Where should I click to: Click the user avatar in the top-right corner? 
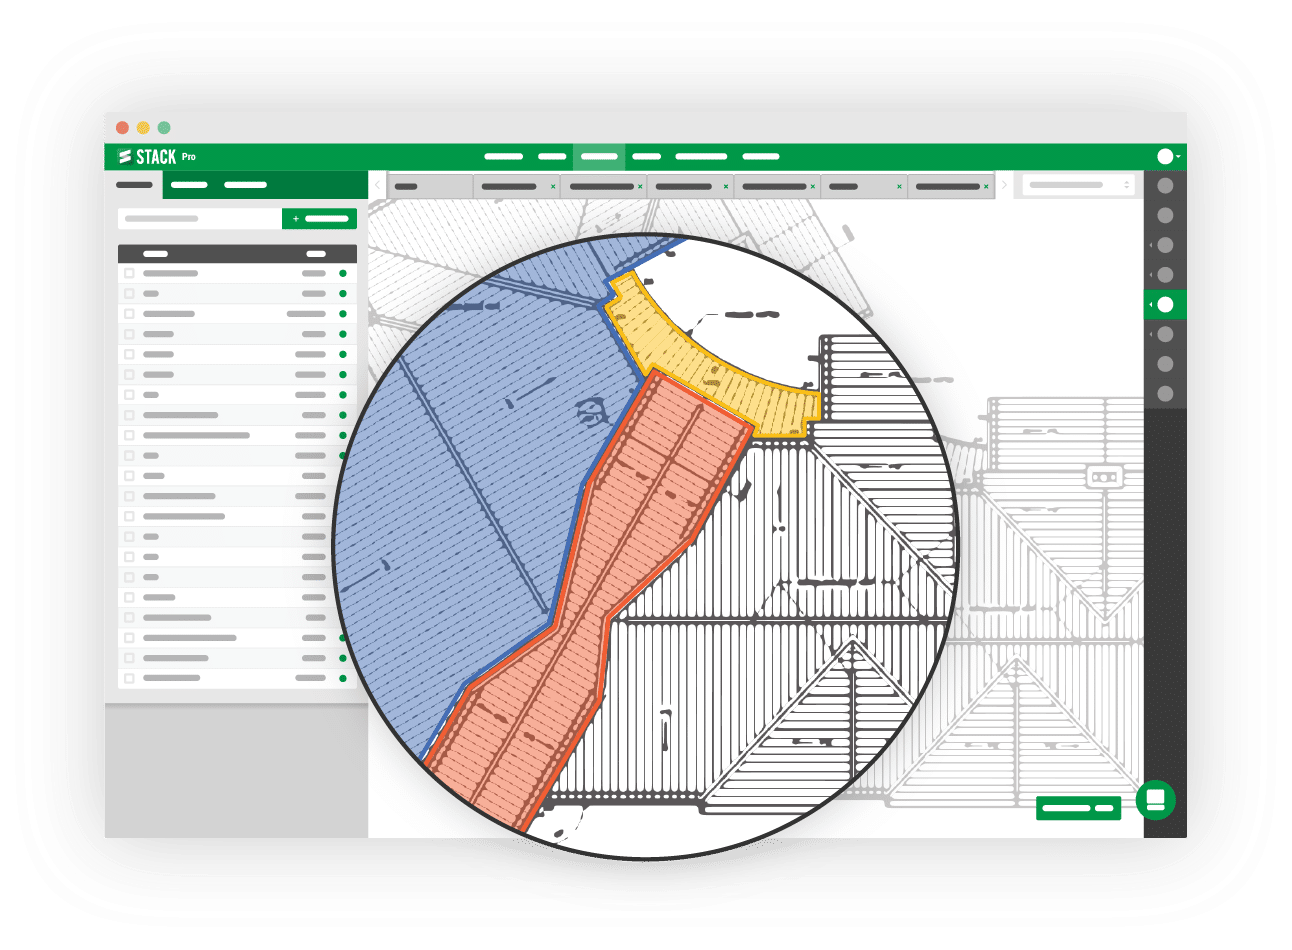[x=1165, y=156]
